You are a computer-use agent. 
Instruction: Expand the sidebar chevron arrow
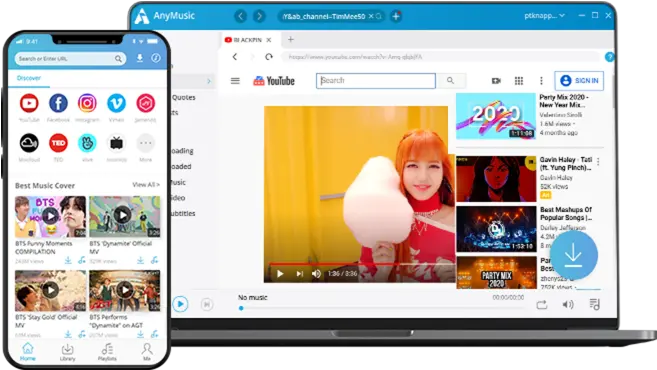click(x=209, y=81)
